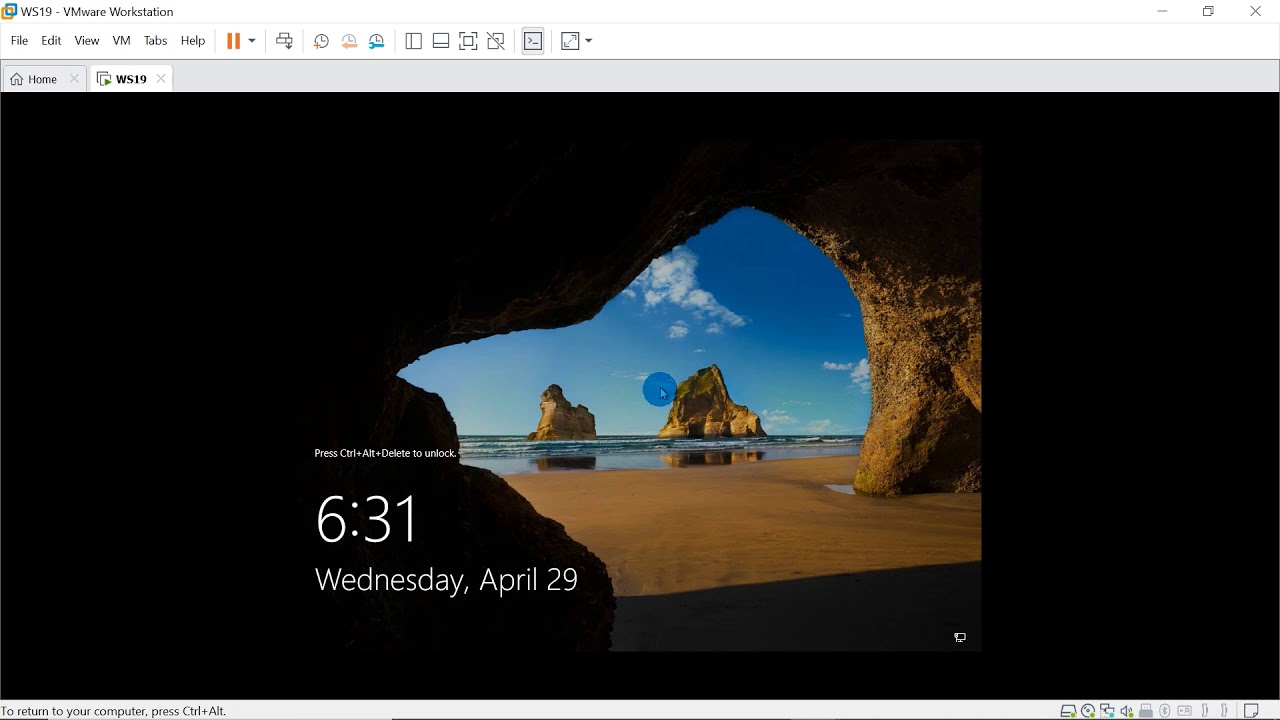Expand the stretch mode dropdown arrow

pyautogui.click(x=589, y=41)
